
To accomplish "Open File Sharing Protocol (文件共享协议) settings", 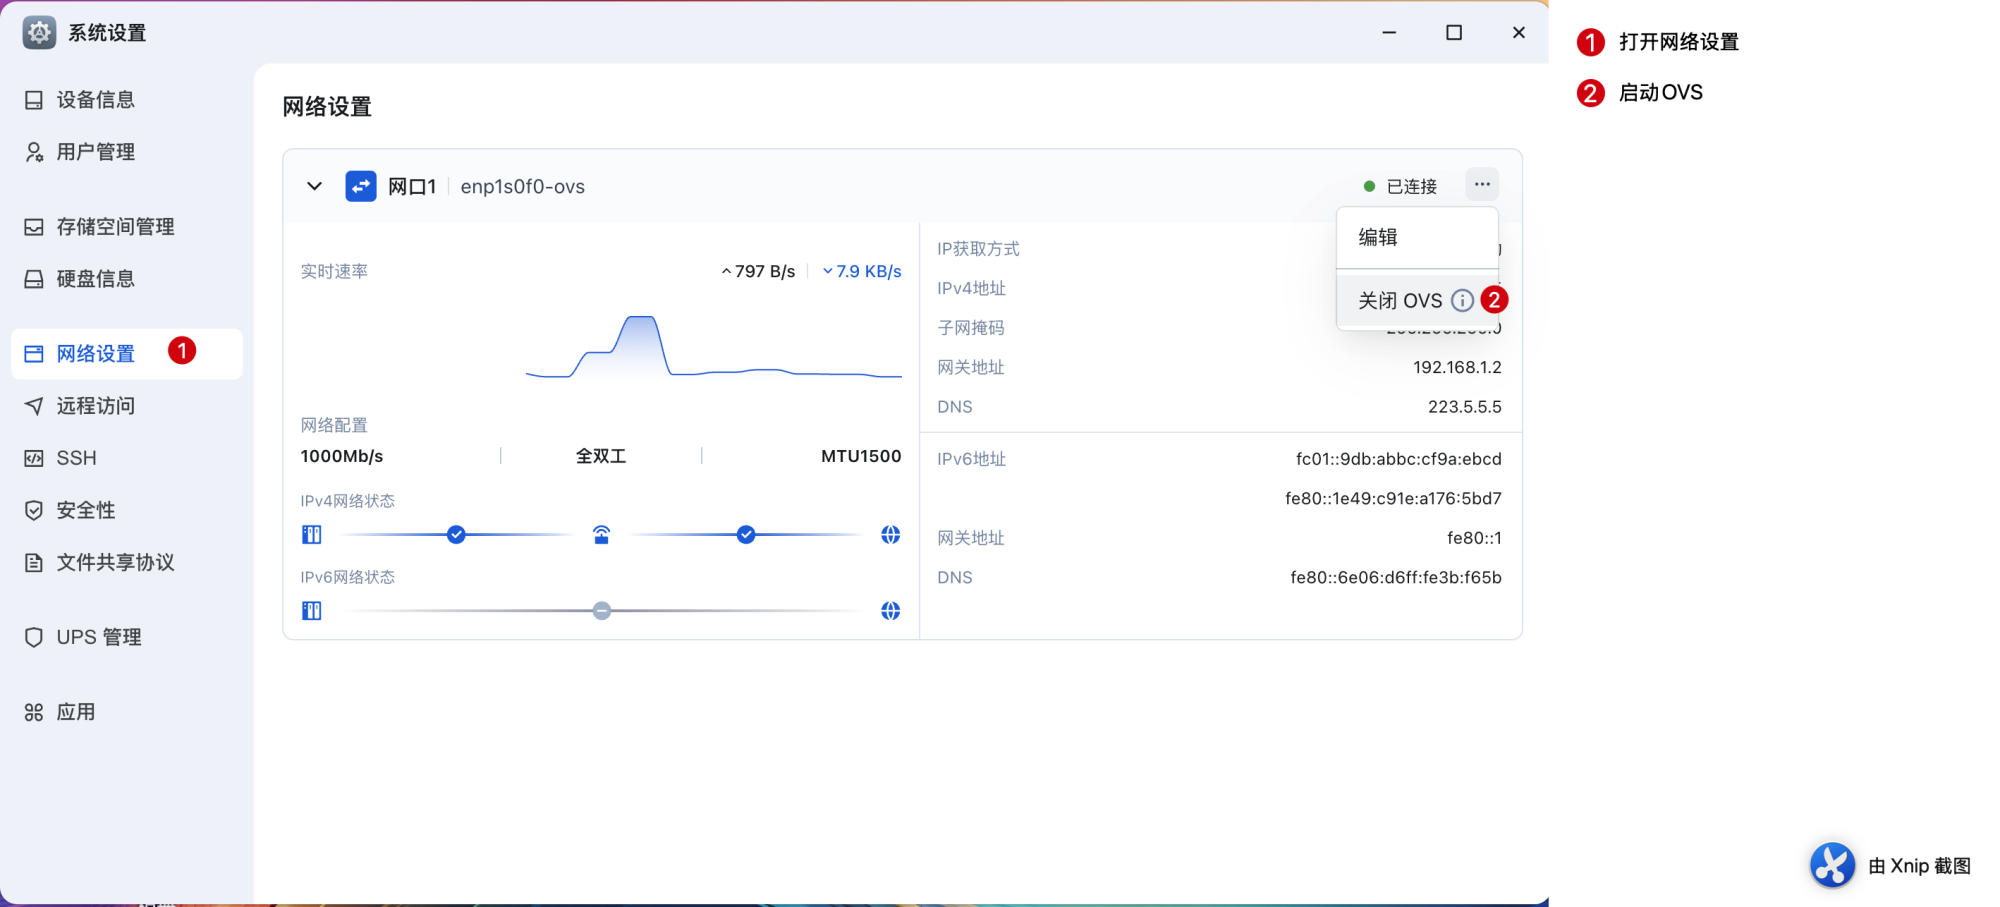I will [114, 562].
